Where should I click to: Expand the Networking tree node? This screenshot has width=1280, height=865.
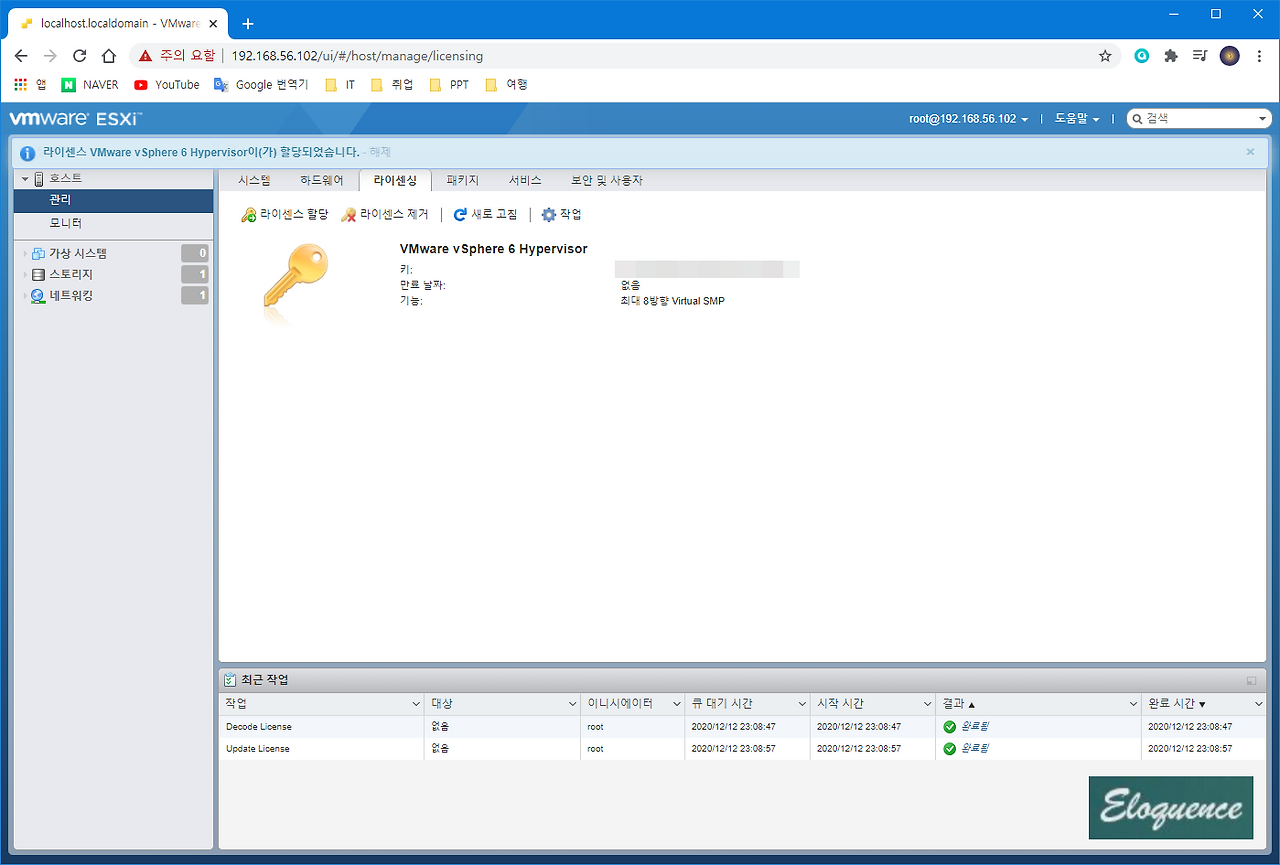coord(25,296)
